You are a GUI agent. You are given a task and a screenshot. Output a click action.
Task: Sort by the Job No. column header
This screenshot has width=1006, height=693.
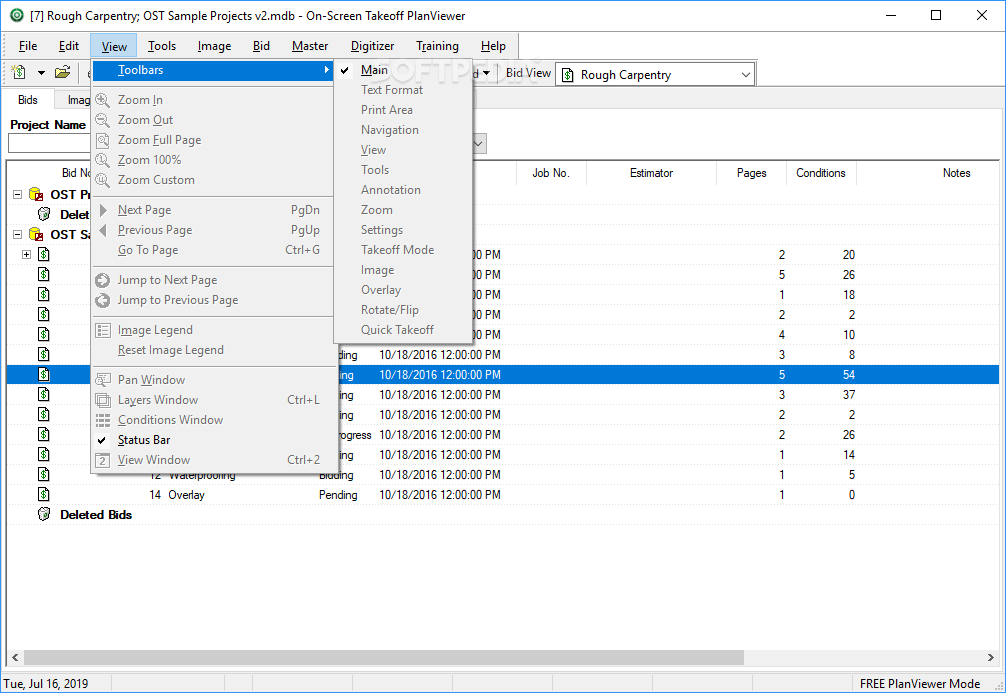pos(550,173)
